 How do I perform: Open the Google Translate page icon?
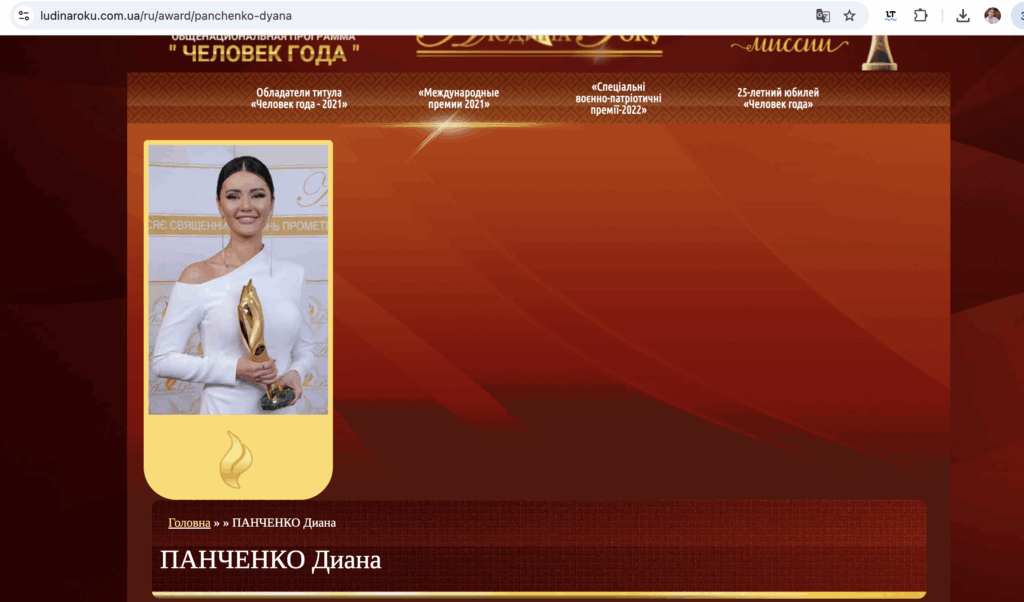point(823,16)
